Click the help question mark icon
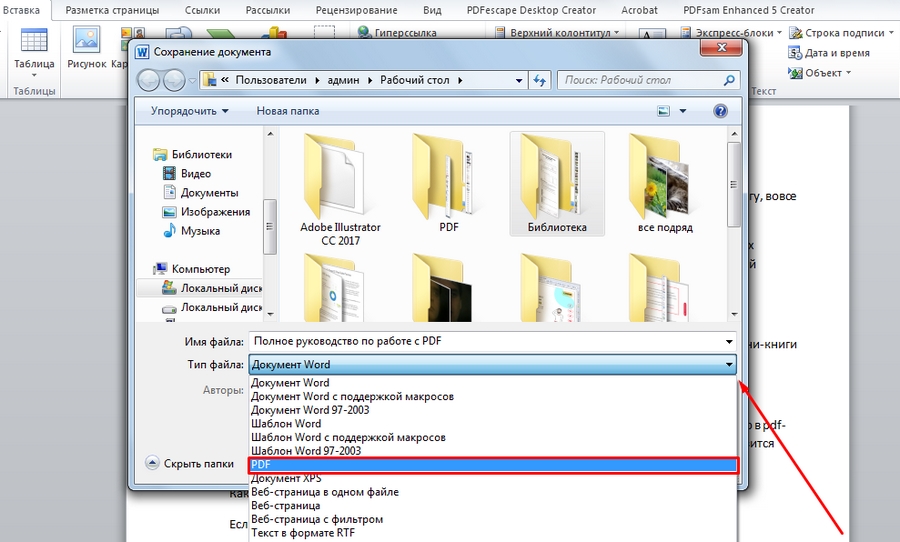900x542 pixels. pos(720,111)
